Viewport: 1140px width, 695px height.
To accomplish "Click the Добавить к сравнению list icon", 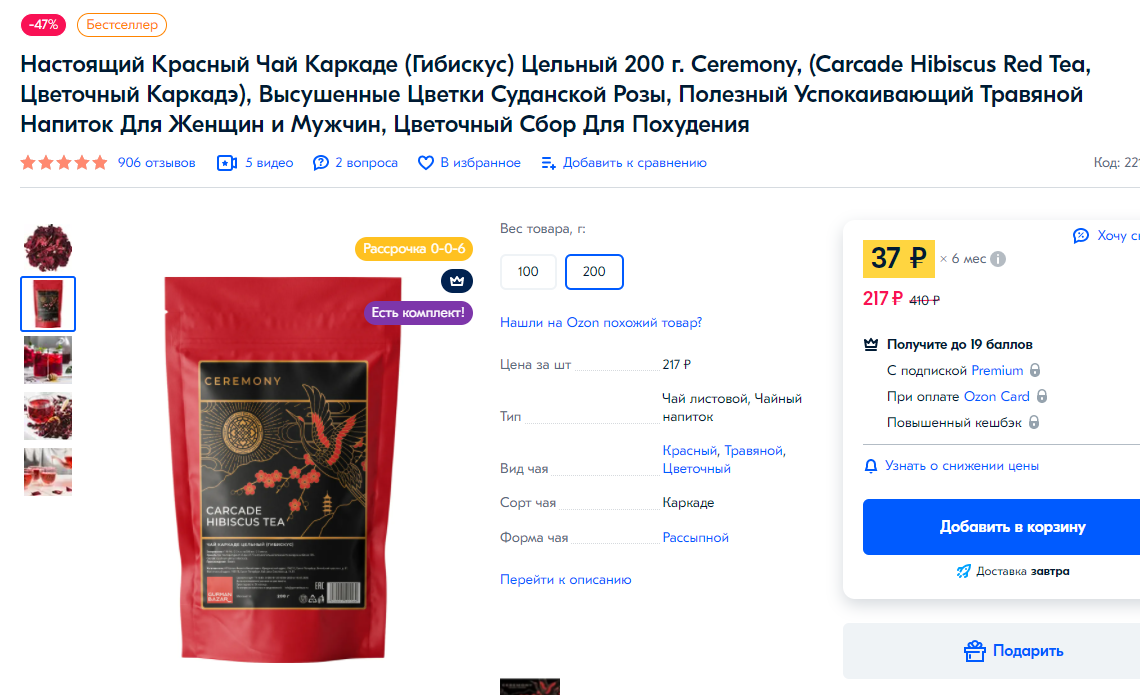I will pos(549,163).
